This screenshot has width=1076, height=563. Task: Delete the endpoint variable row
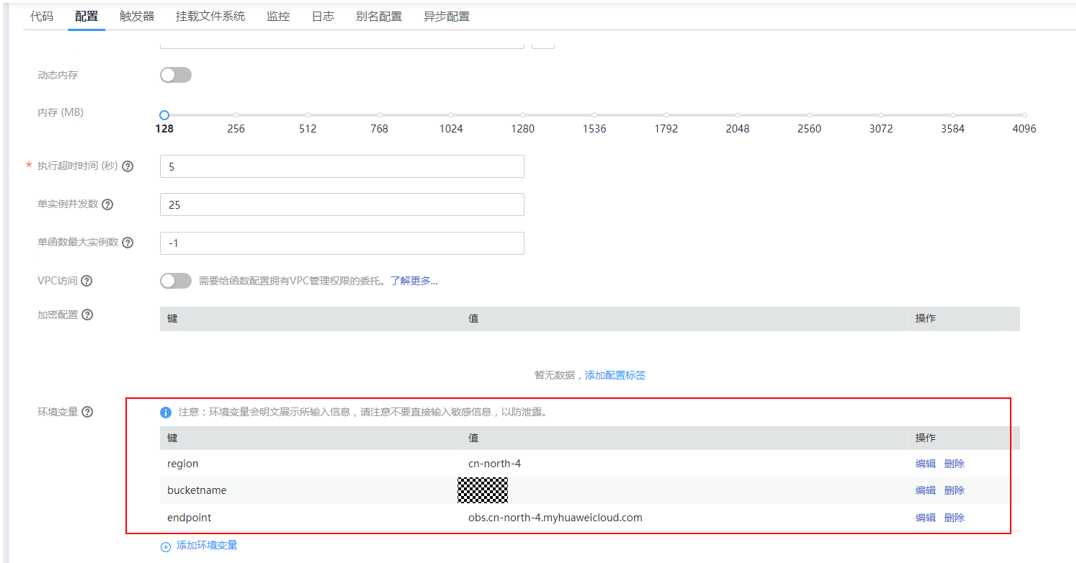[954, 518]
